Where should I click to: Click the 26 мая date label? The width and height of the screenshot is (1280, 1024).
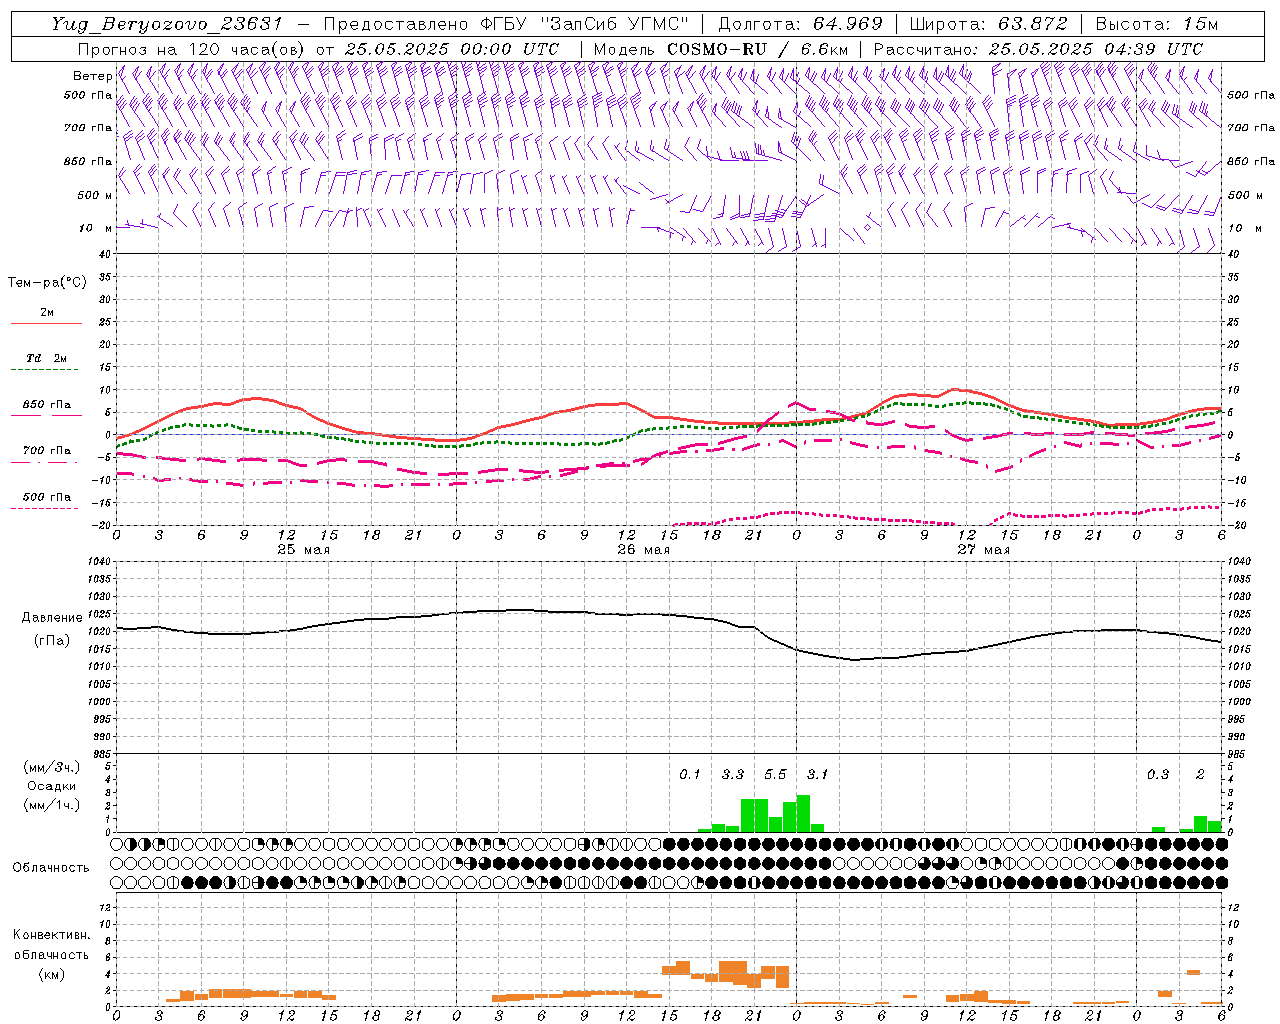(643, 550)
